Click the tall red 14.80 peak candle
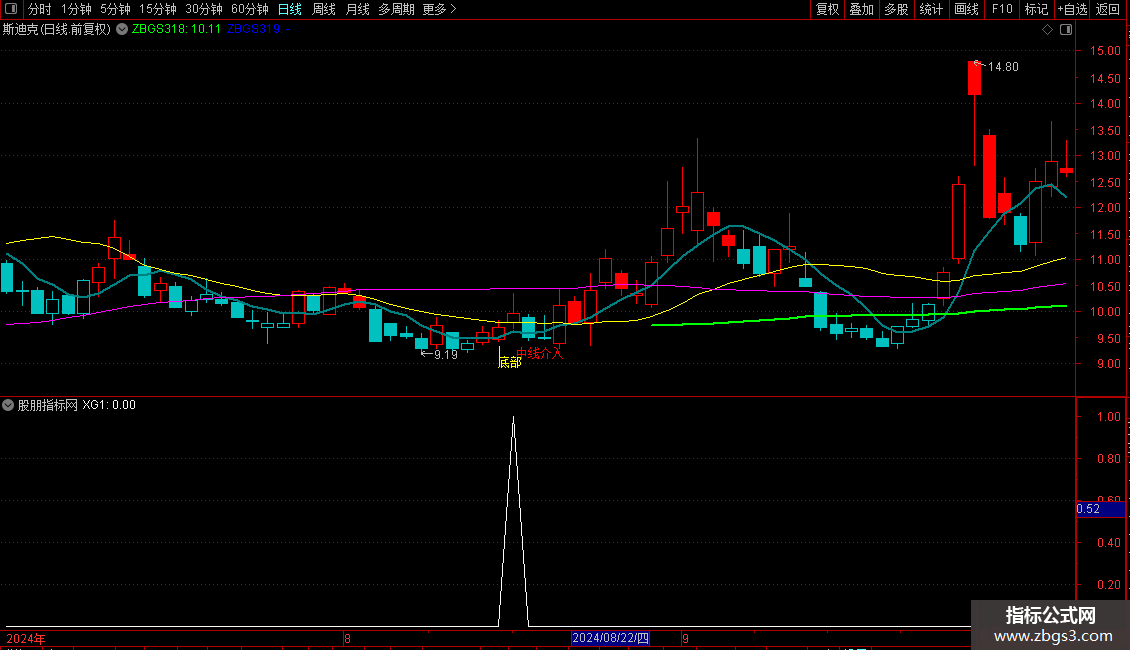The image size is (1130, 650). tap(974, 79)
